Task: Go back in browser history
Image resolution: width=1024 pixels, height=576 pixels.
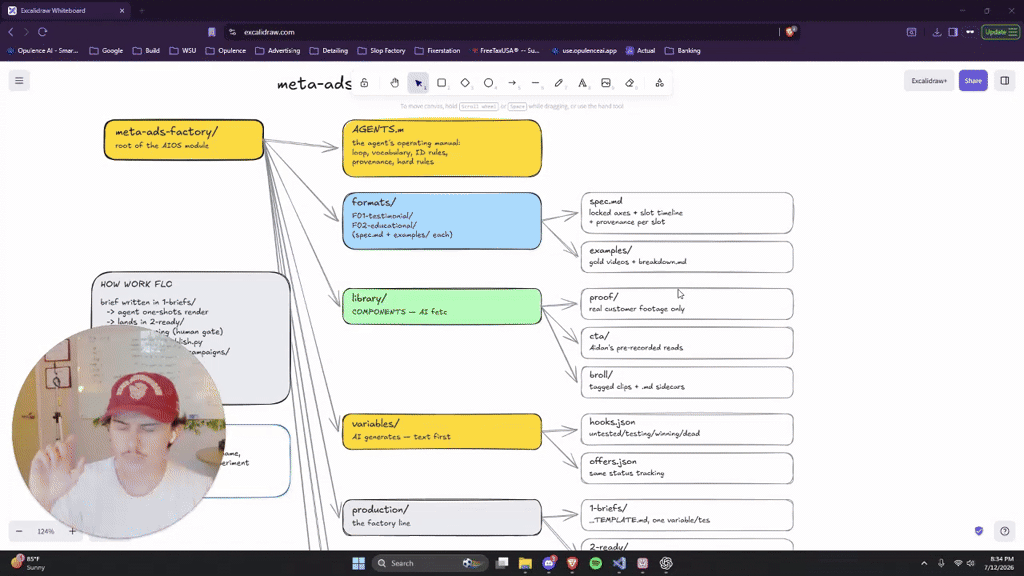Action: (x=10, y=31)
